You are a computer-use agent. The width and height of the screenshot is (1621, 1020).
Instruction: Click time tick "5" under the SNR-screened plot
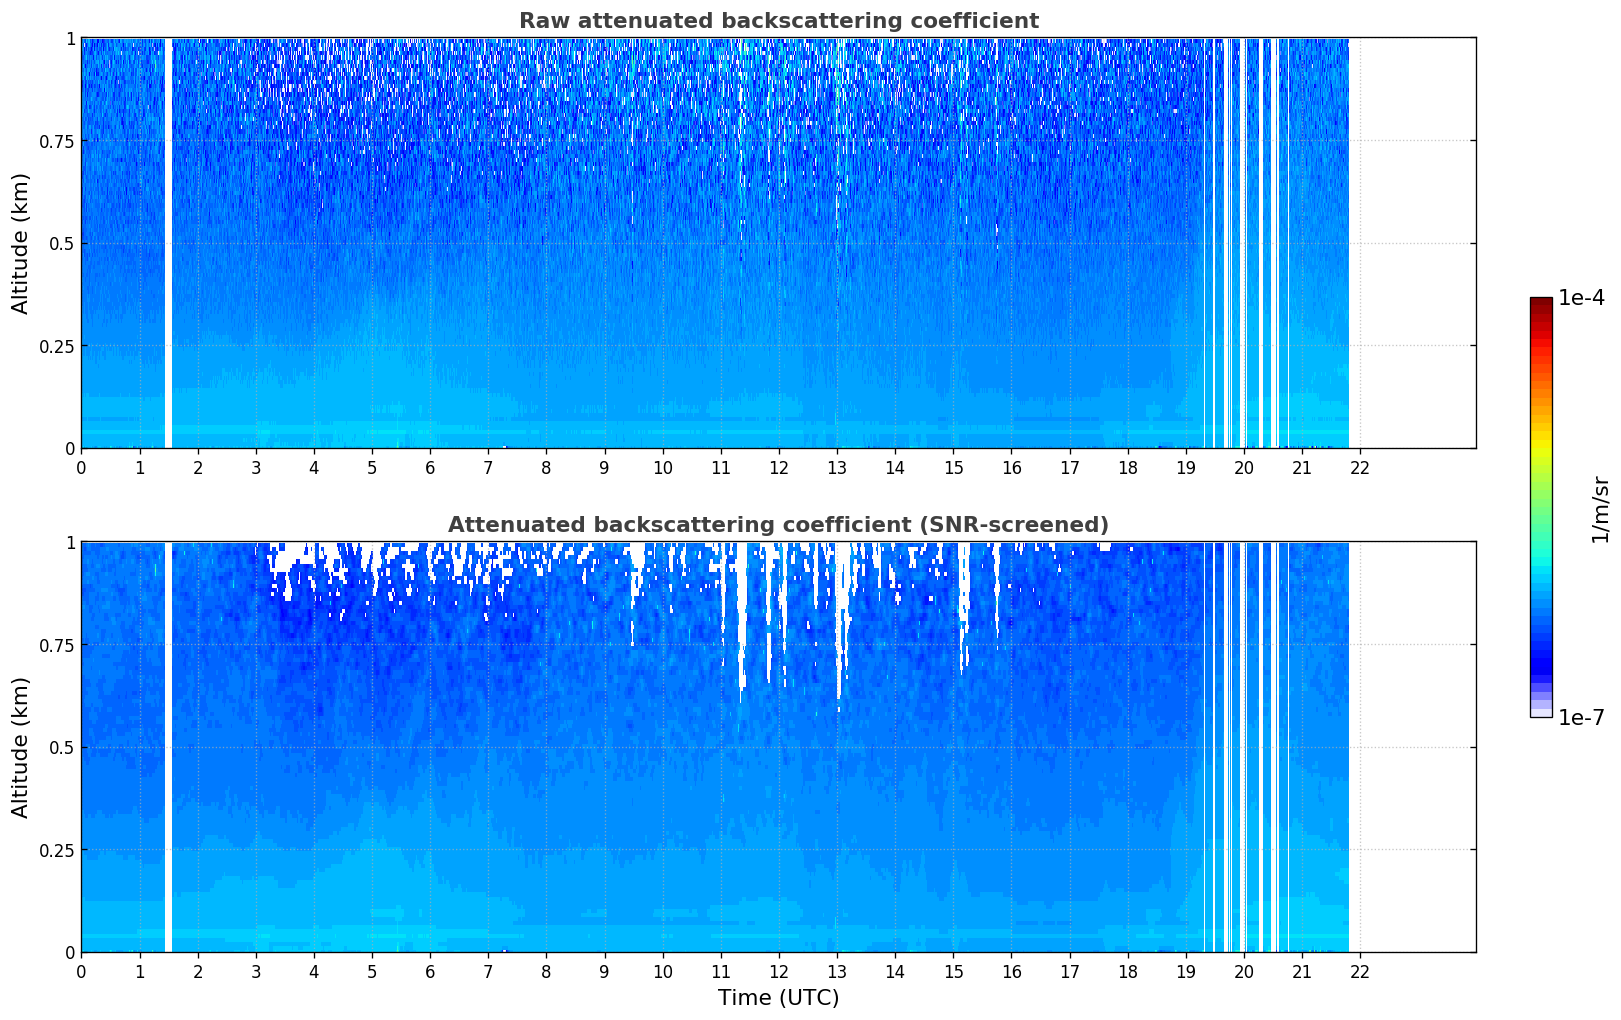point(372,971)
